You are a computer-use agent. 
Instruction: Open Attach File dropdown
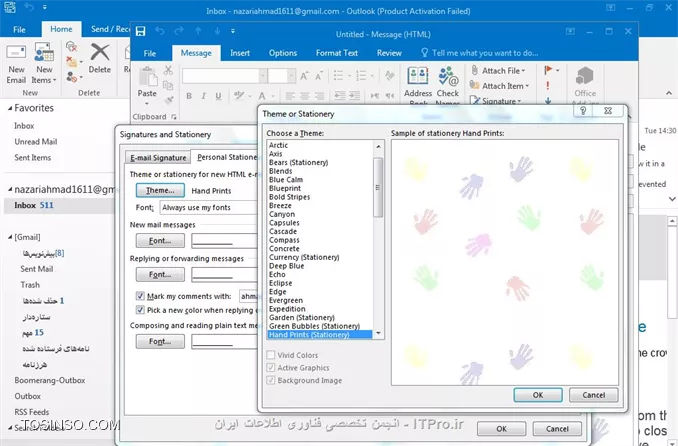pos(499,71)
